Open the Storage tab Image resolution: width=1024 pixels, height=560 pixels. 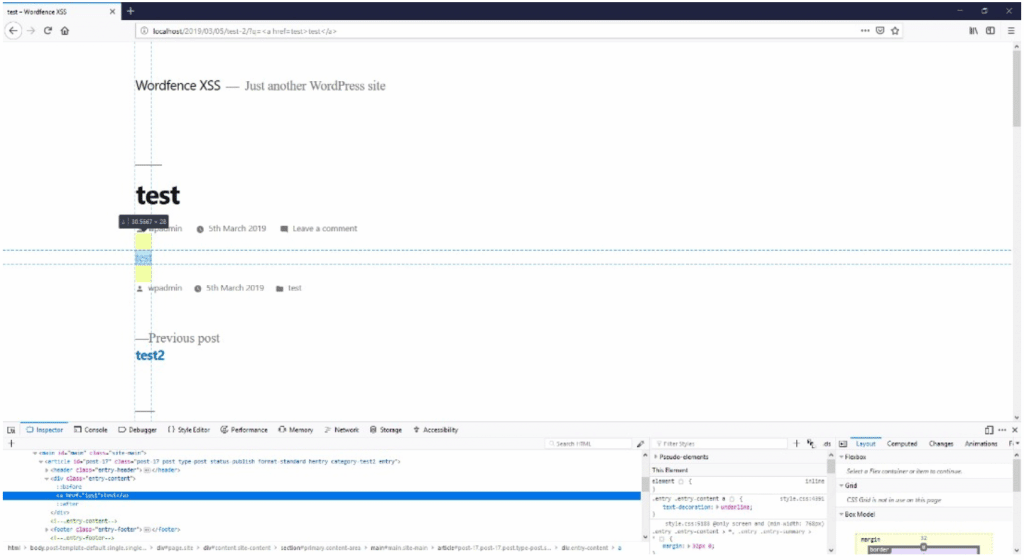[386, 430]
